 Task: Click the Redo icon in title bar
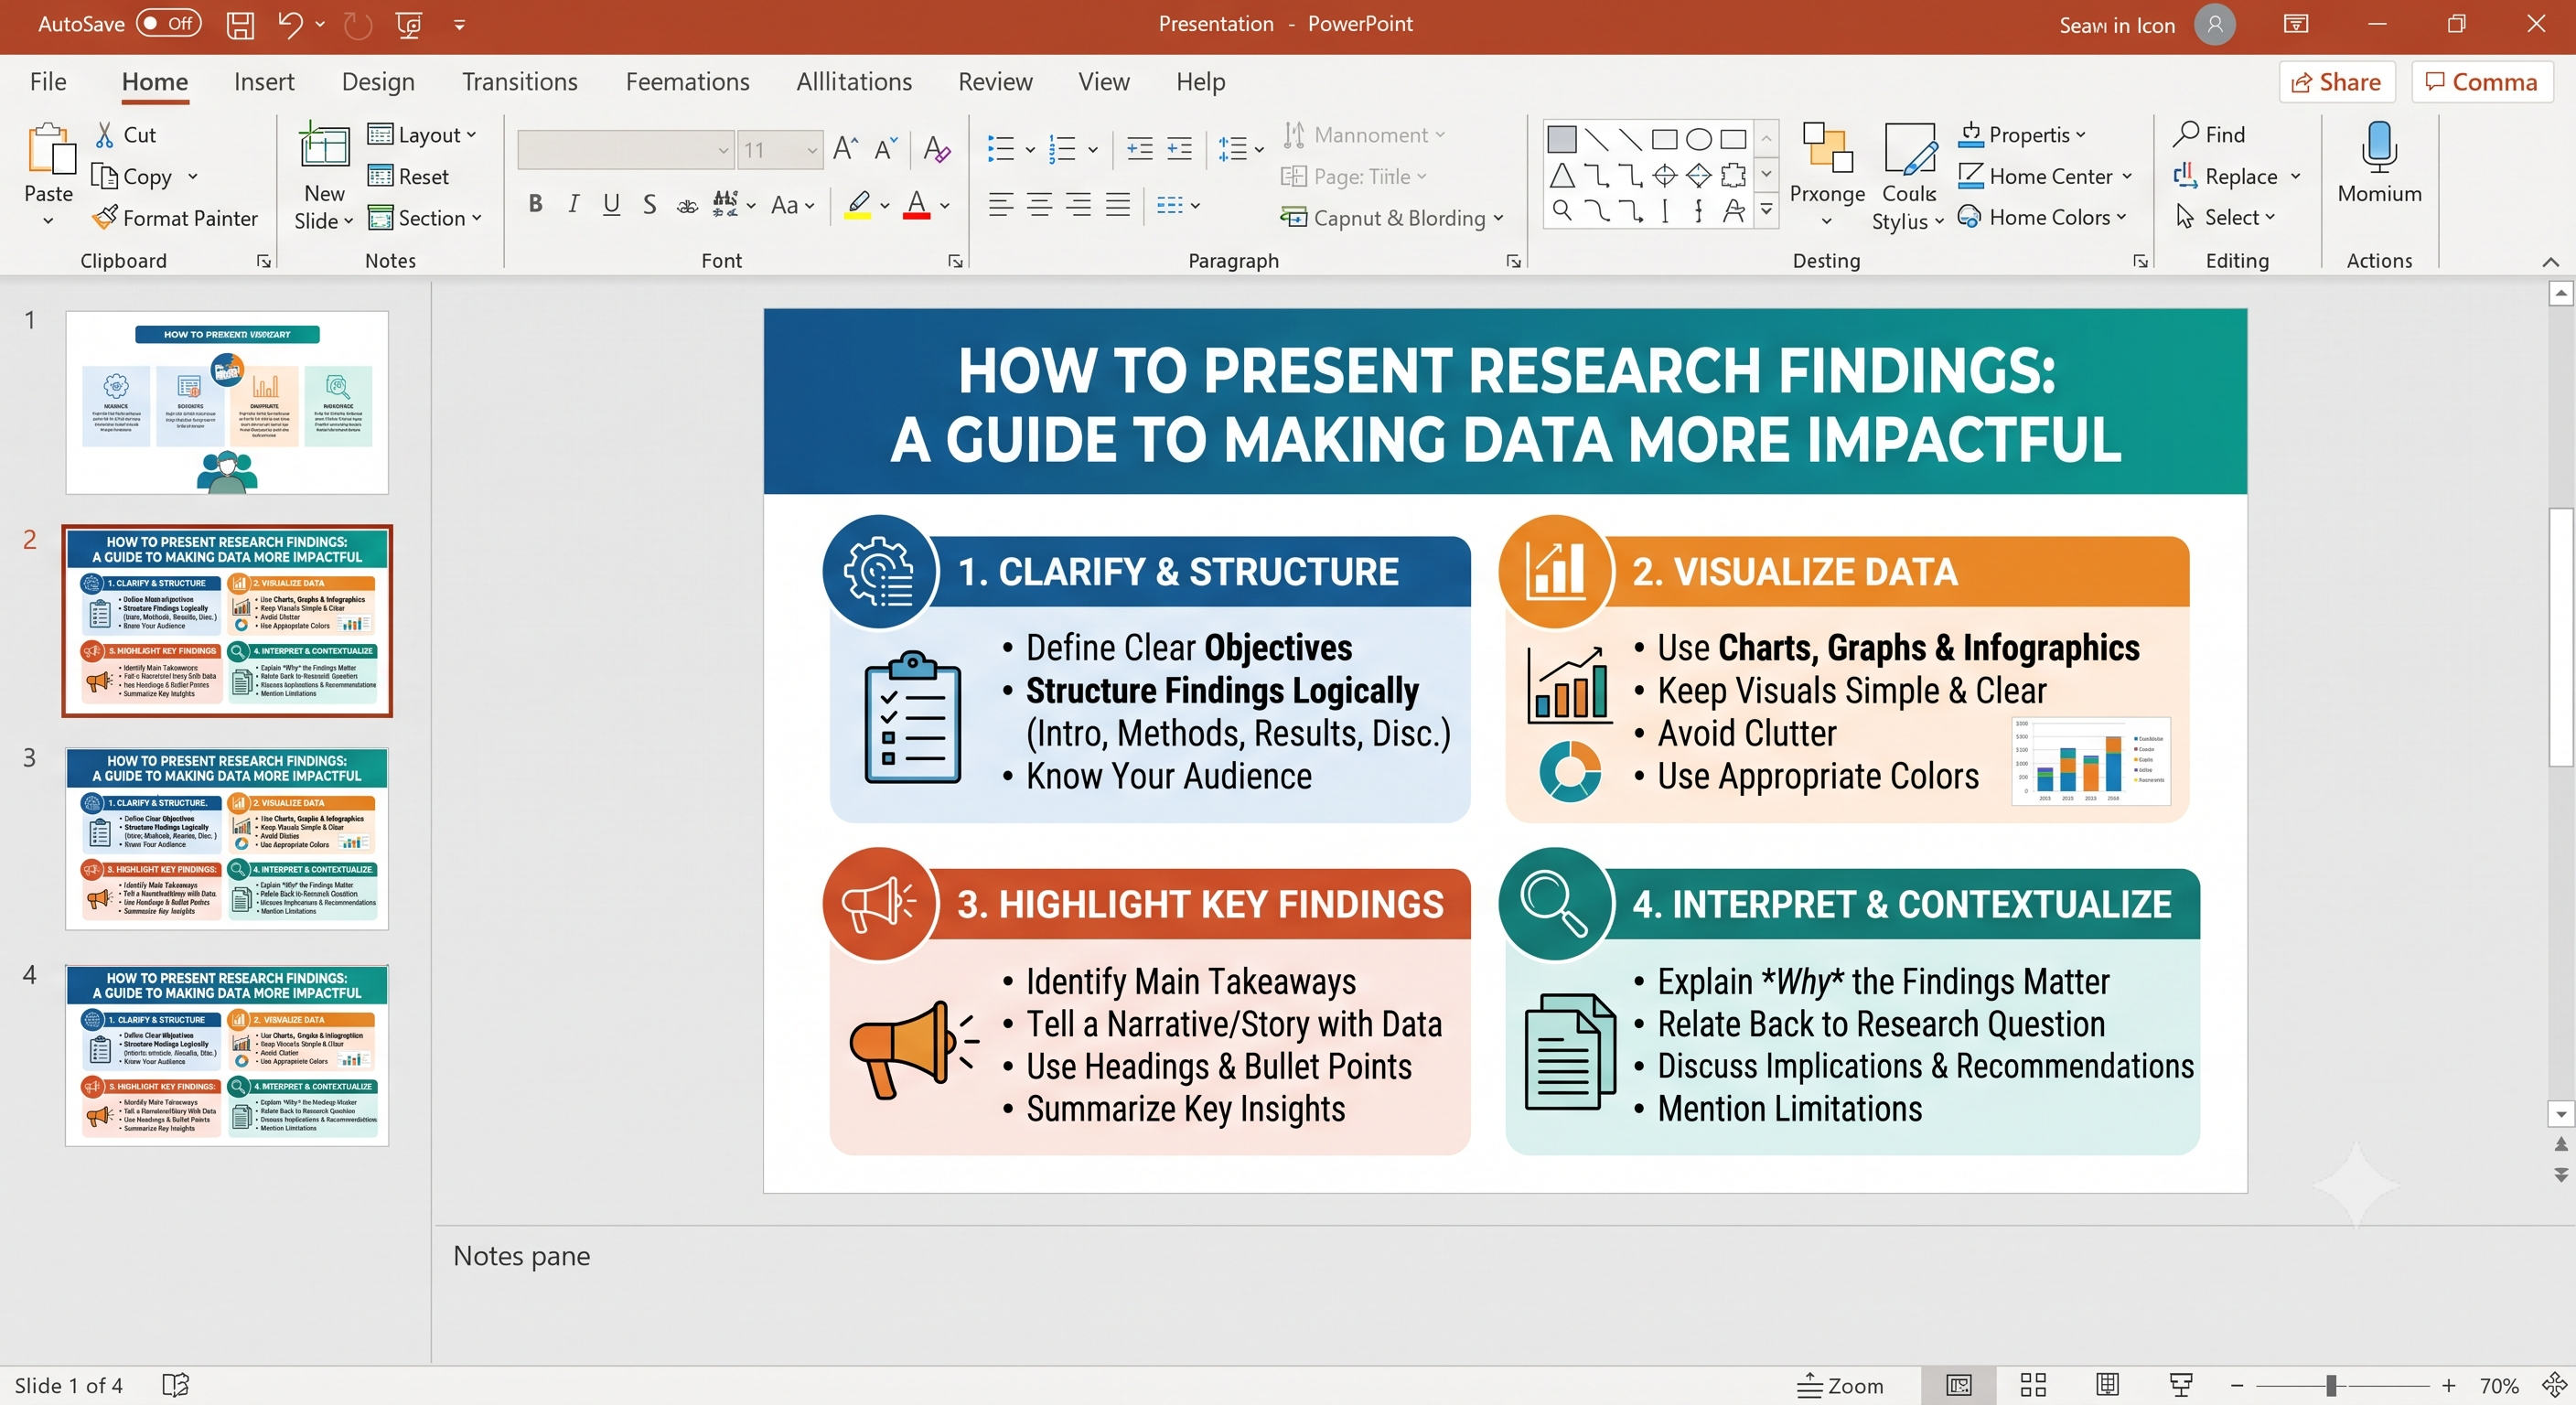pyautogui.click(x=358, y=25)
